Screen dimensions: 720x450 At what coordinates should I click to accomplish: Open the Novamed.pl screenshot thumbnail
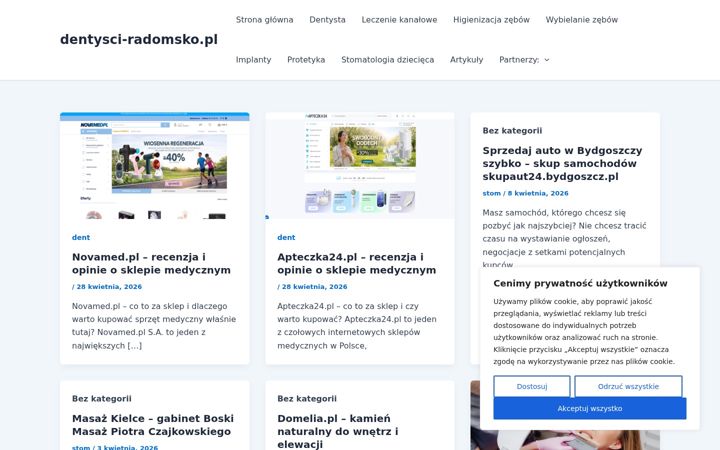[x=155, y=165]
